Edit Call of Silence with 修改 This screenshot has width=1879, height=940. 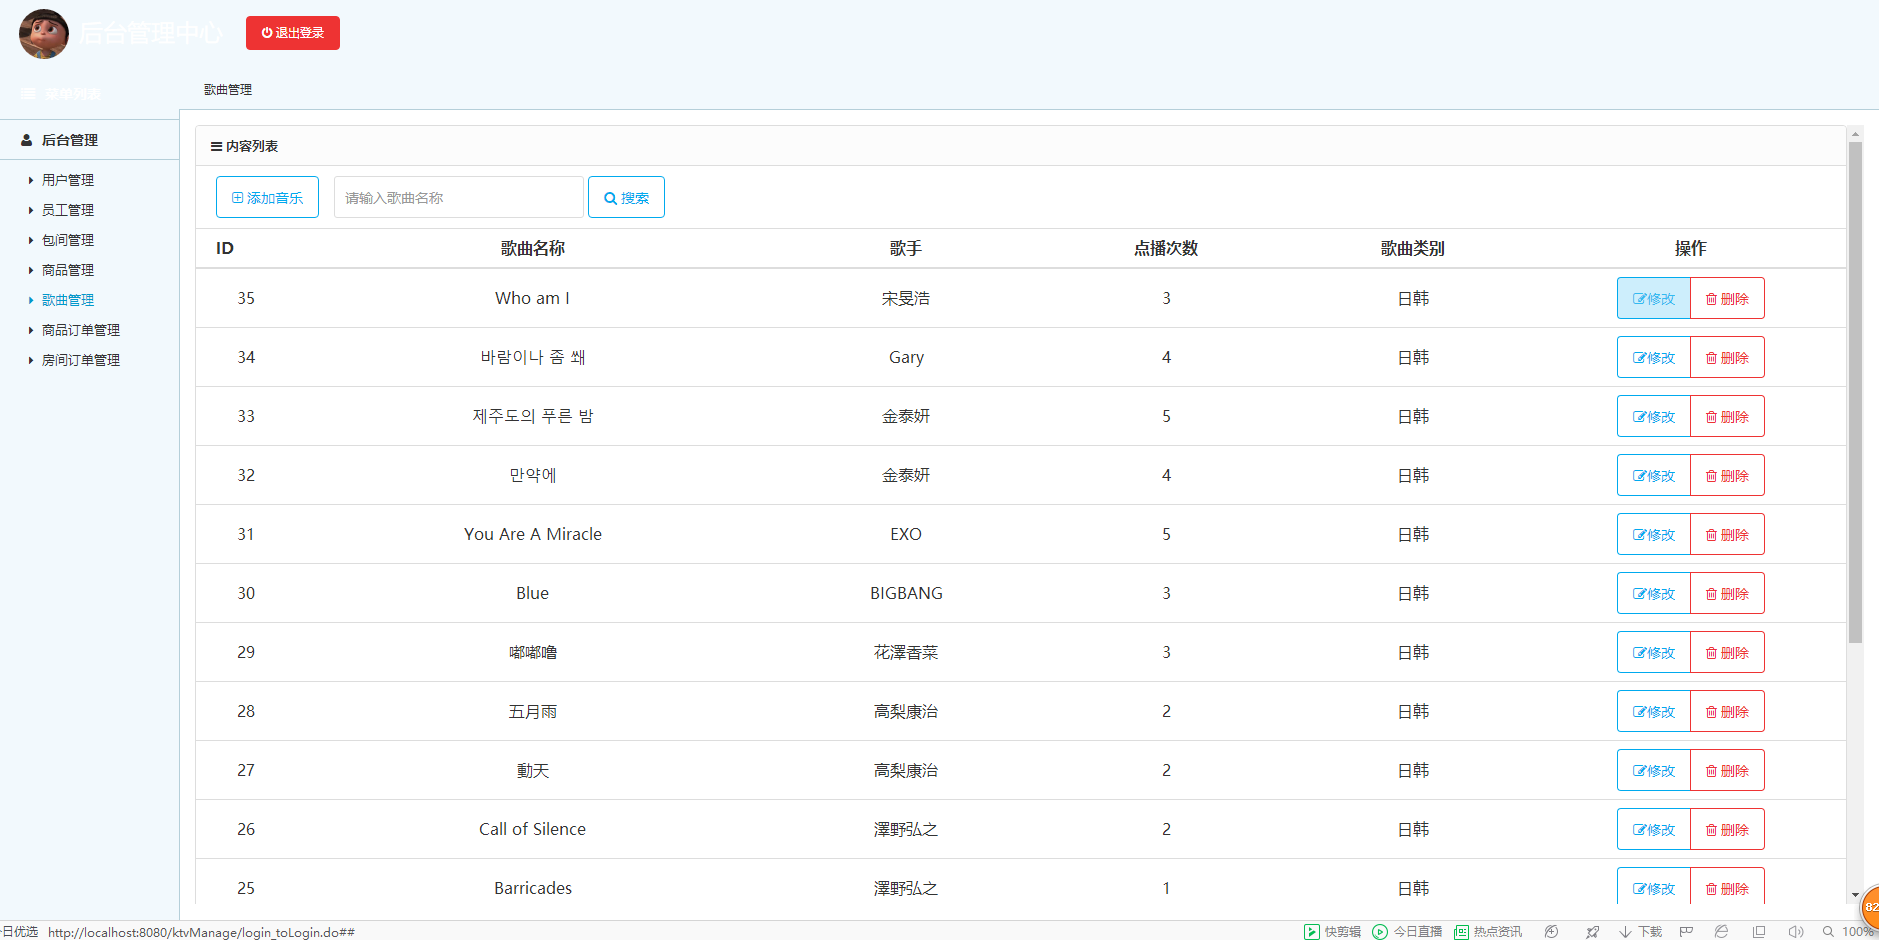pos(1654,829)
